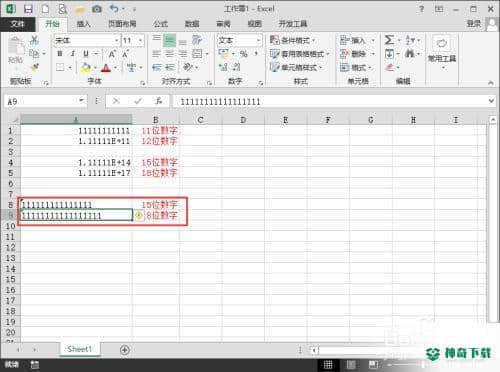Expand the Name Box dropdown arrow
The width and height of the screenshot is (500, 372).
pos(81,101)
